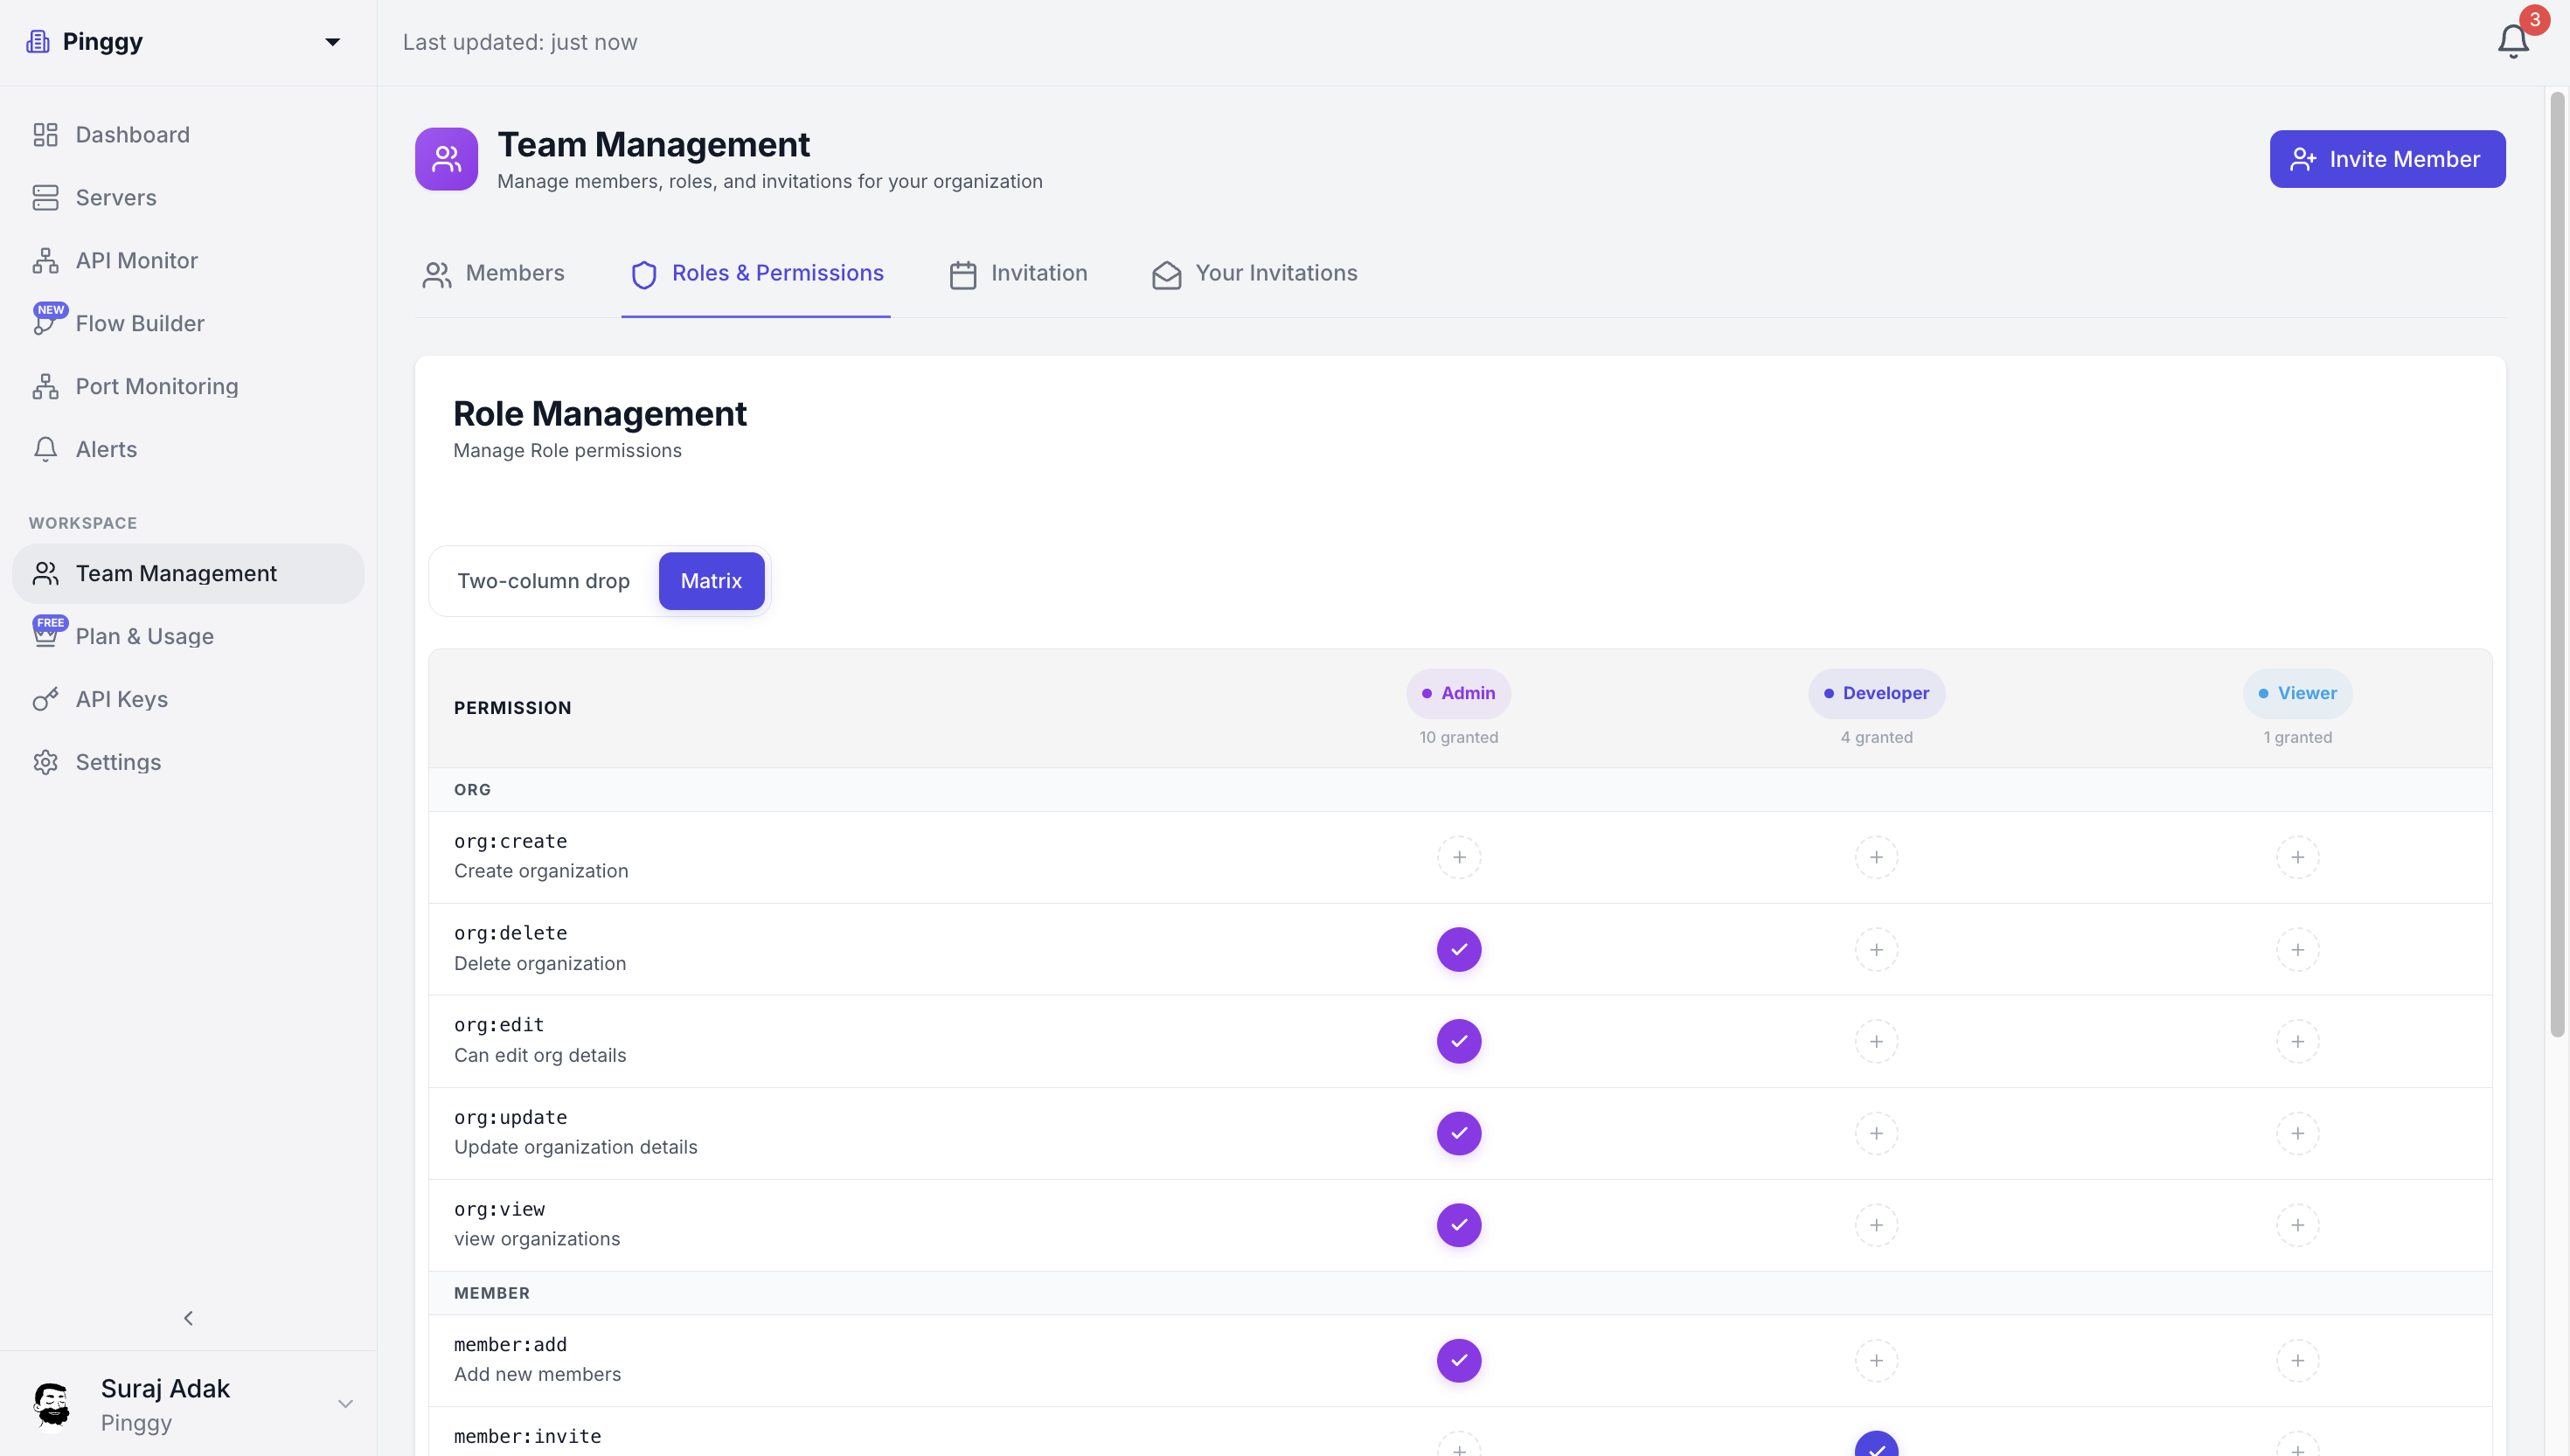Image resolution: width=2570 pixels, height=1456 pixels.
Task: Grant member:add to Developer
Action: (1876, 1361)
